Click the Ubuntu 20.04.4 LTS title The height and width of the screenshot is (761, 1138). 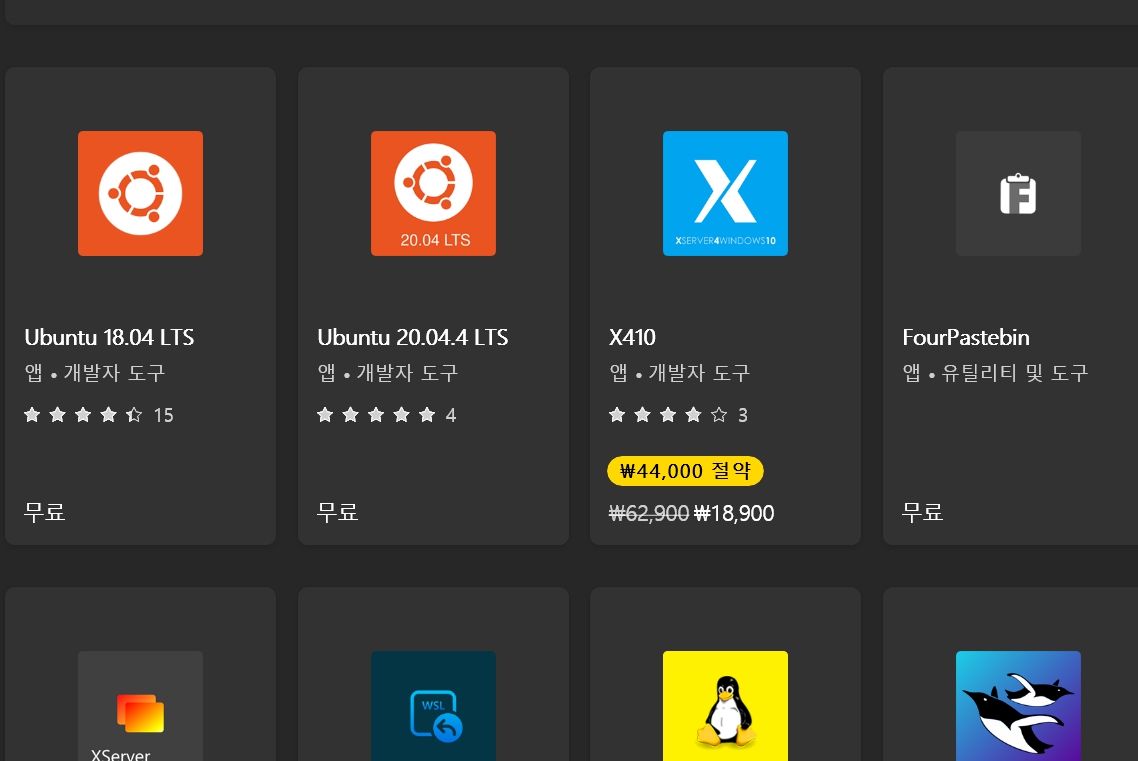coord(412,337)
